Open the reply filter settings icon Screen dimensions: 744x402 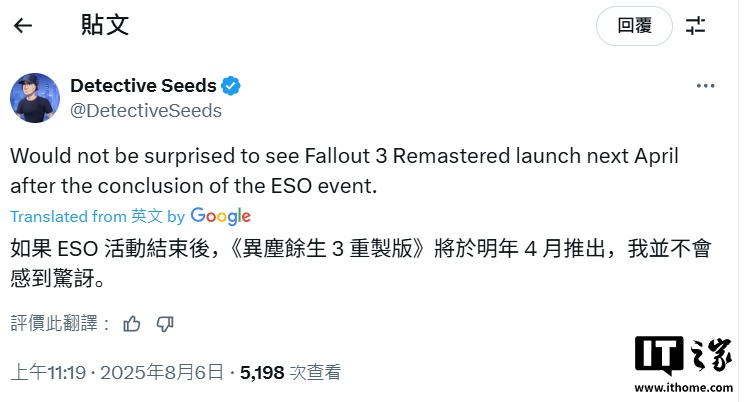[696, 26]
